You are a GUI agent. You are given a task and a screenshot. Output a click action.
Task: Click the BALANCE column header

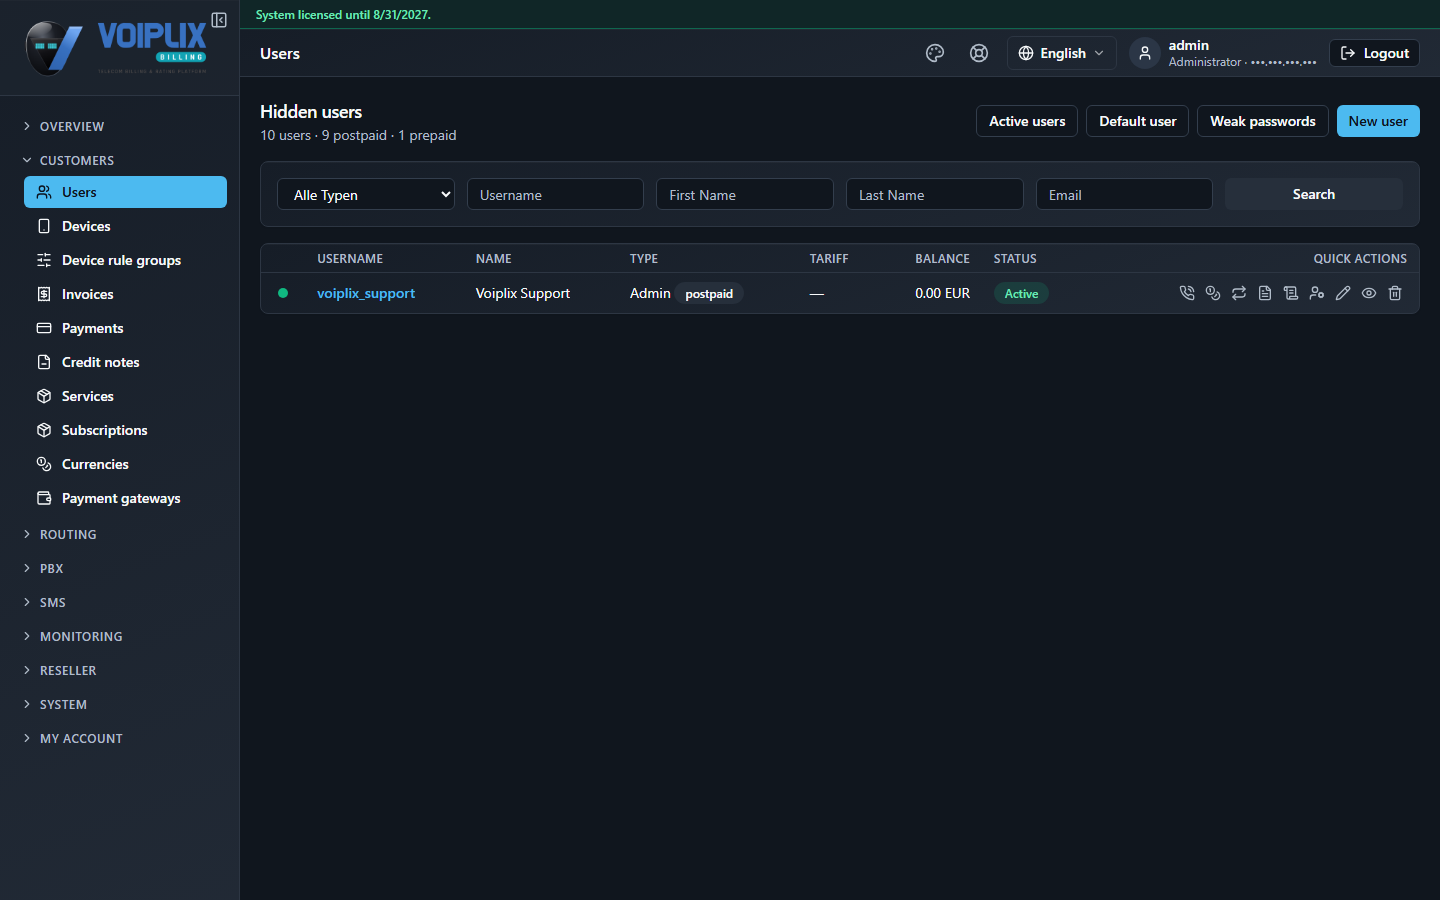[x=942, y=258]
